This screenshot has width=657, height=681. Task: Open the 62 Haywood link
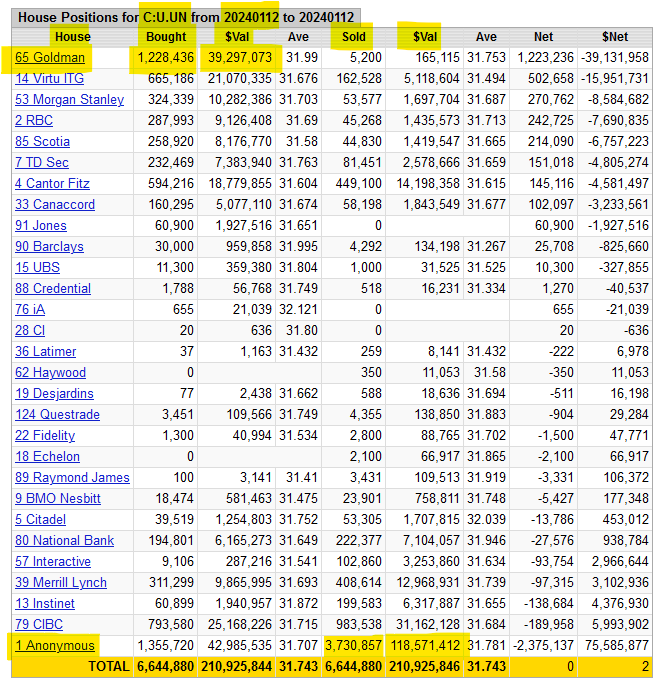(50, 372)
